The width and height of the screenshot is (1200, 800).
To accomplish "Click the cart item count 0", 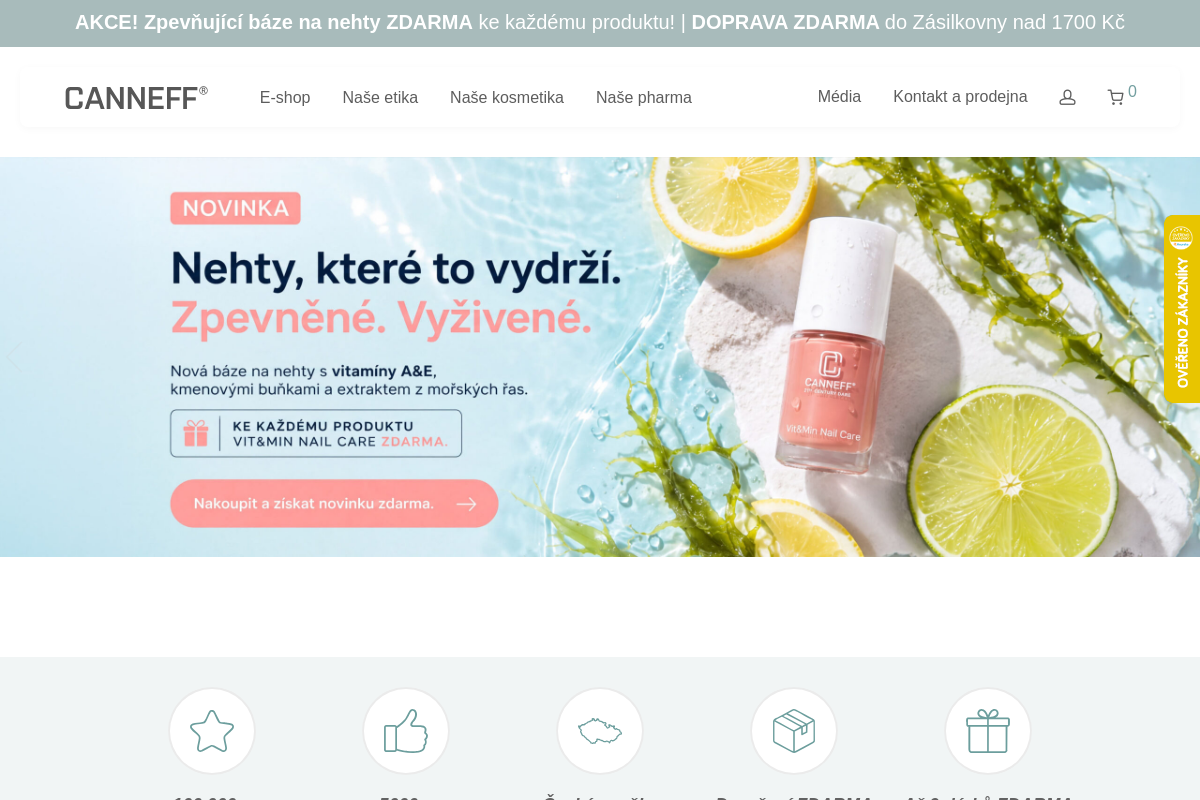I will [x=1132, y=91].
